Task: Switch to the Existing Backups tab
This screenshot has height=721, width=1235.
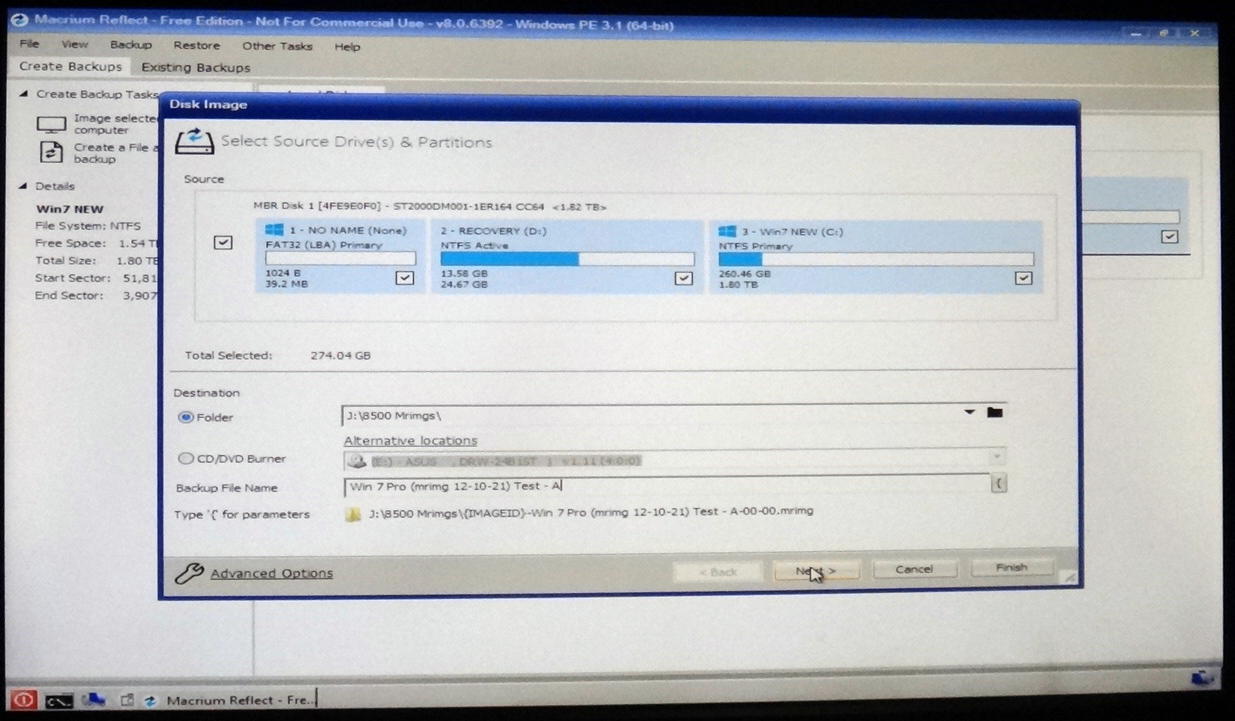Action: click(x=196, y=68)
